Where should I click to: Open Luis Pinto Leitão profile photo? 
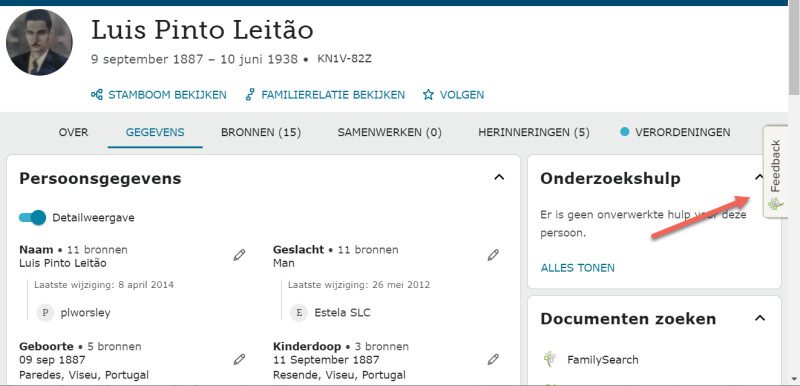pos(39,42)
